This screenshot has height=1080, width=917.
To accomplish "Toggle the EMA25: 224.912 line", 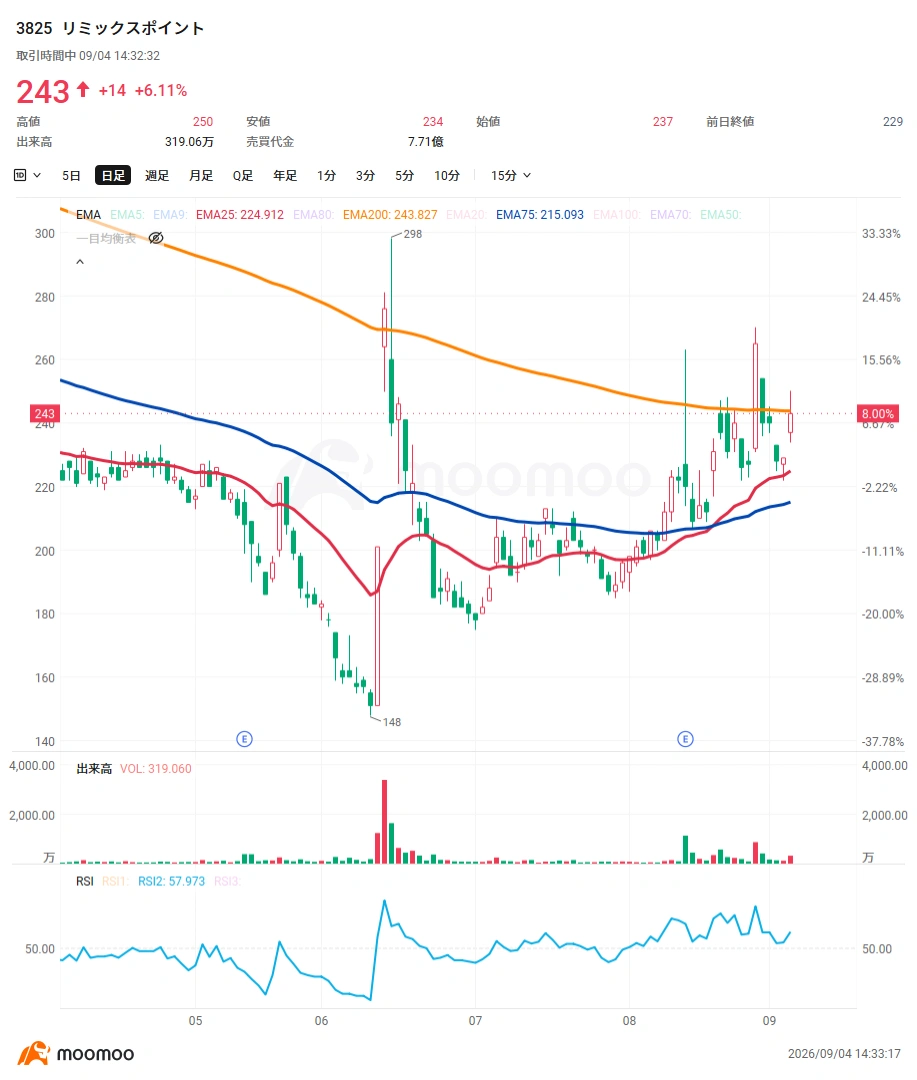I will click(240, 215).
